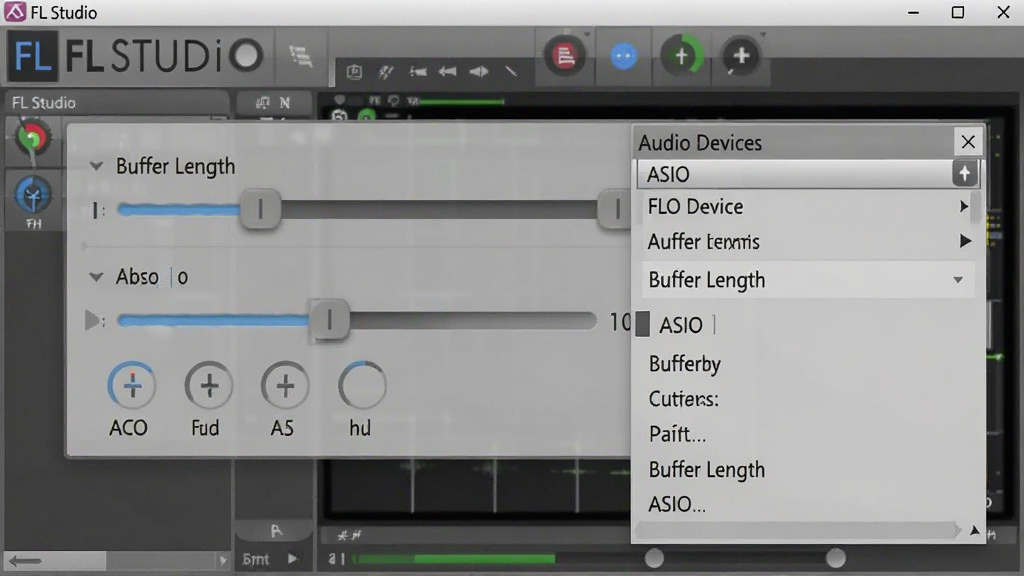The width and height of the screenshot is (1024, 576).
Task: Click the FL logo tile
Action: pyautogui.click(x=32, y=56)
